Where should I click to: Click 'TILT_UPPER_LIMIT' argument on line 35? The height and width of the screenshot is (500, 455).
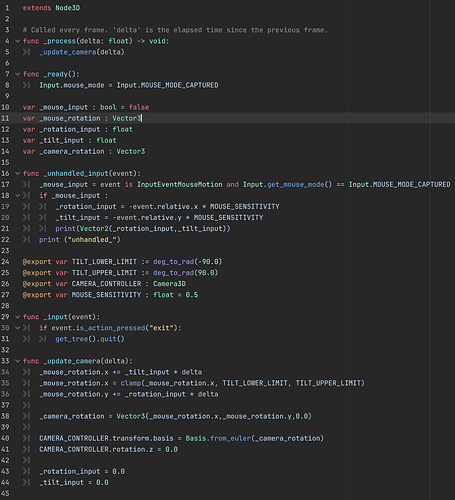(328, 383)
